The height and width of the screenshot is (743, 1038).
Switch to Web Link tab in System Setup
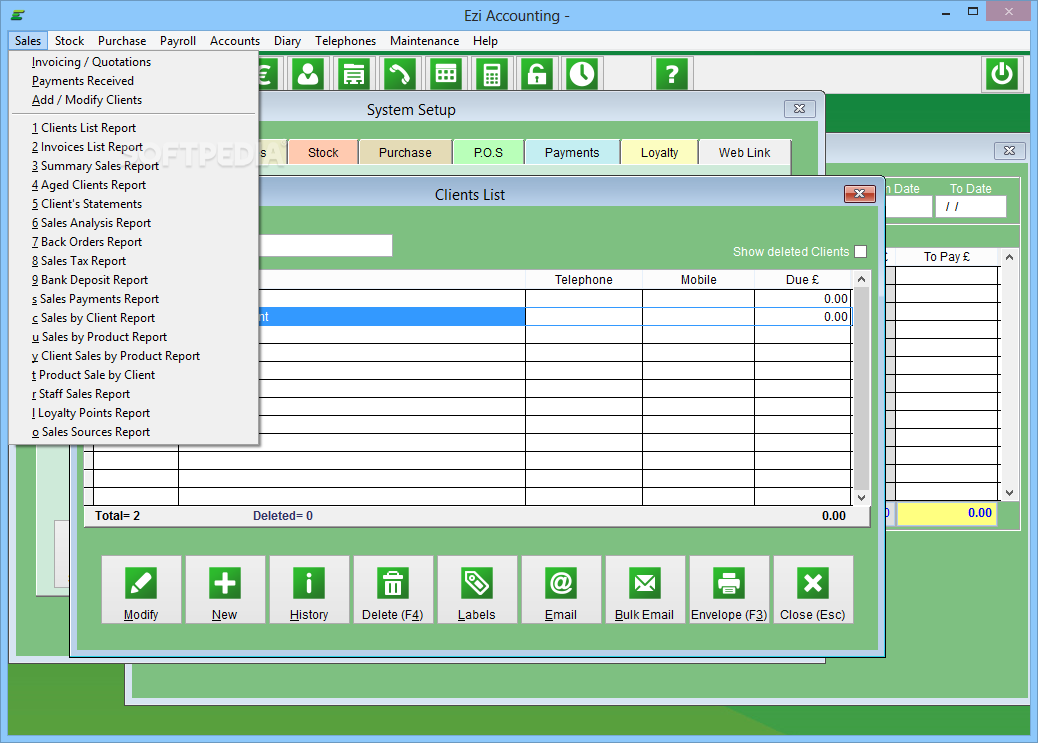click(x=745, y=152)
